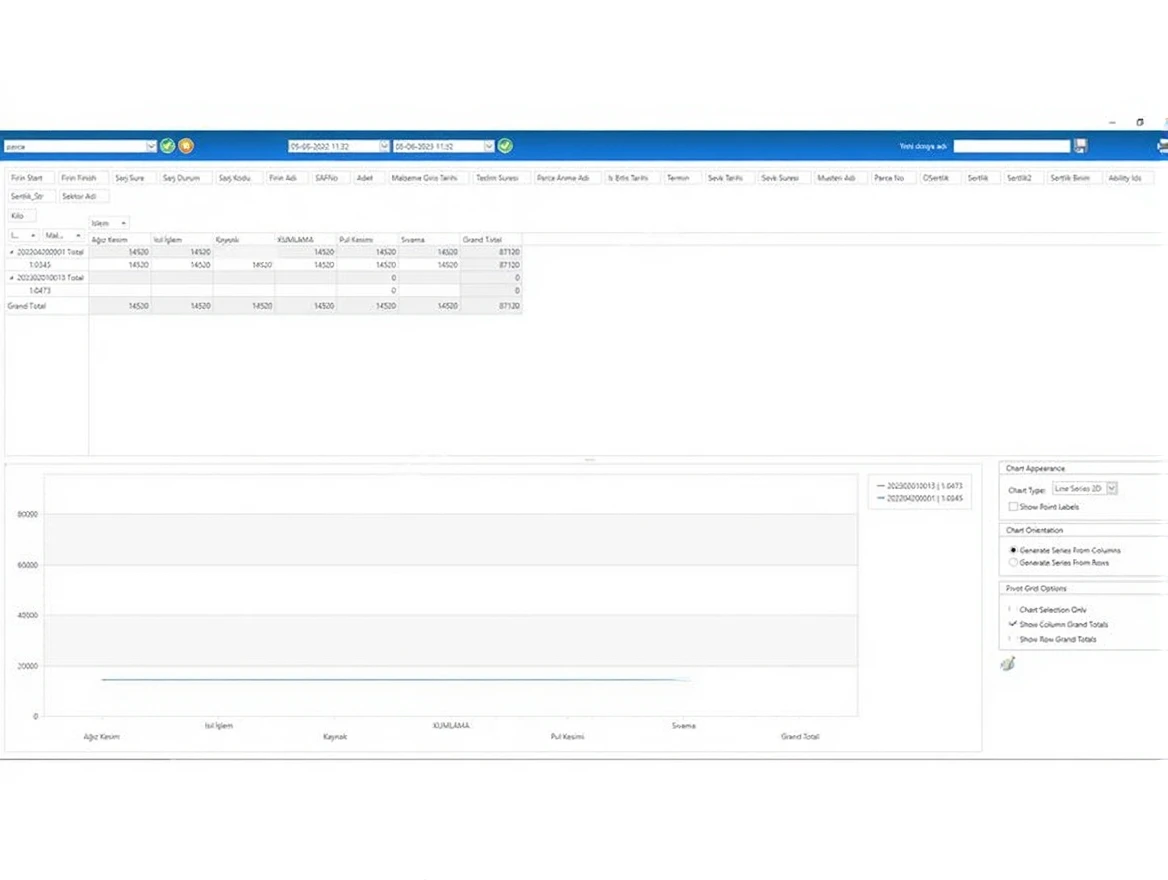The height and width of the screenshot is (880, 1168).
Task: Select Generate Series From Rows option
Action: [x=1013, y=563]
